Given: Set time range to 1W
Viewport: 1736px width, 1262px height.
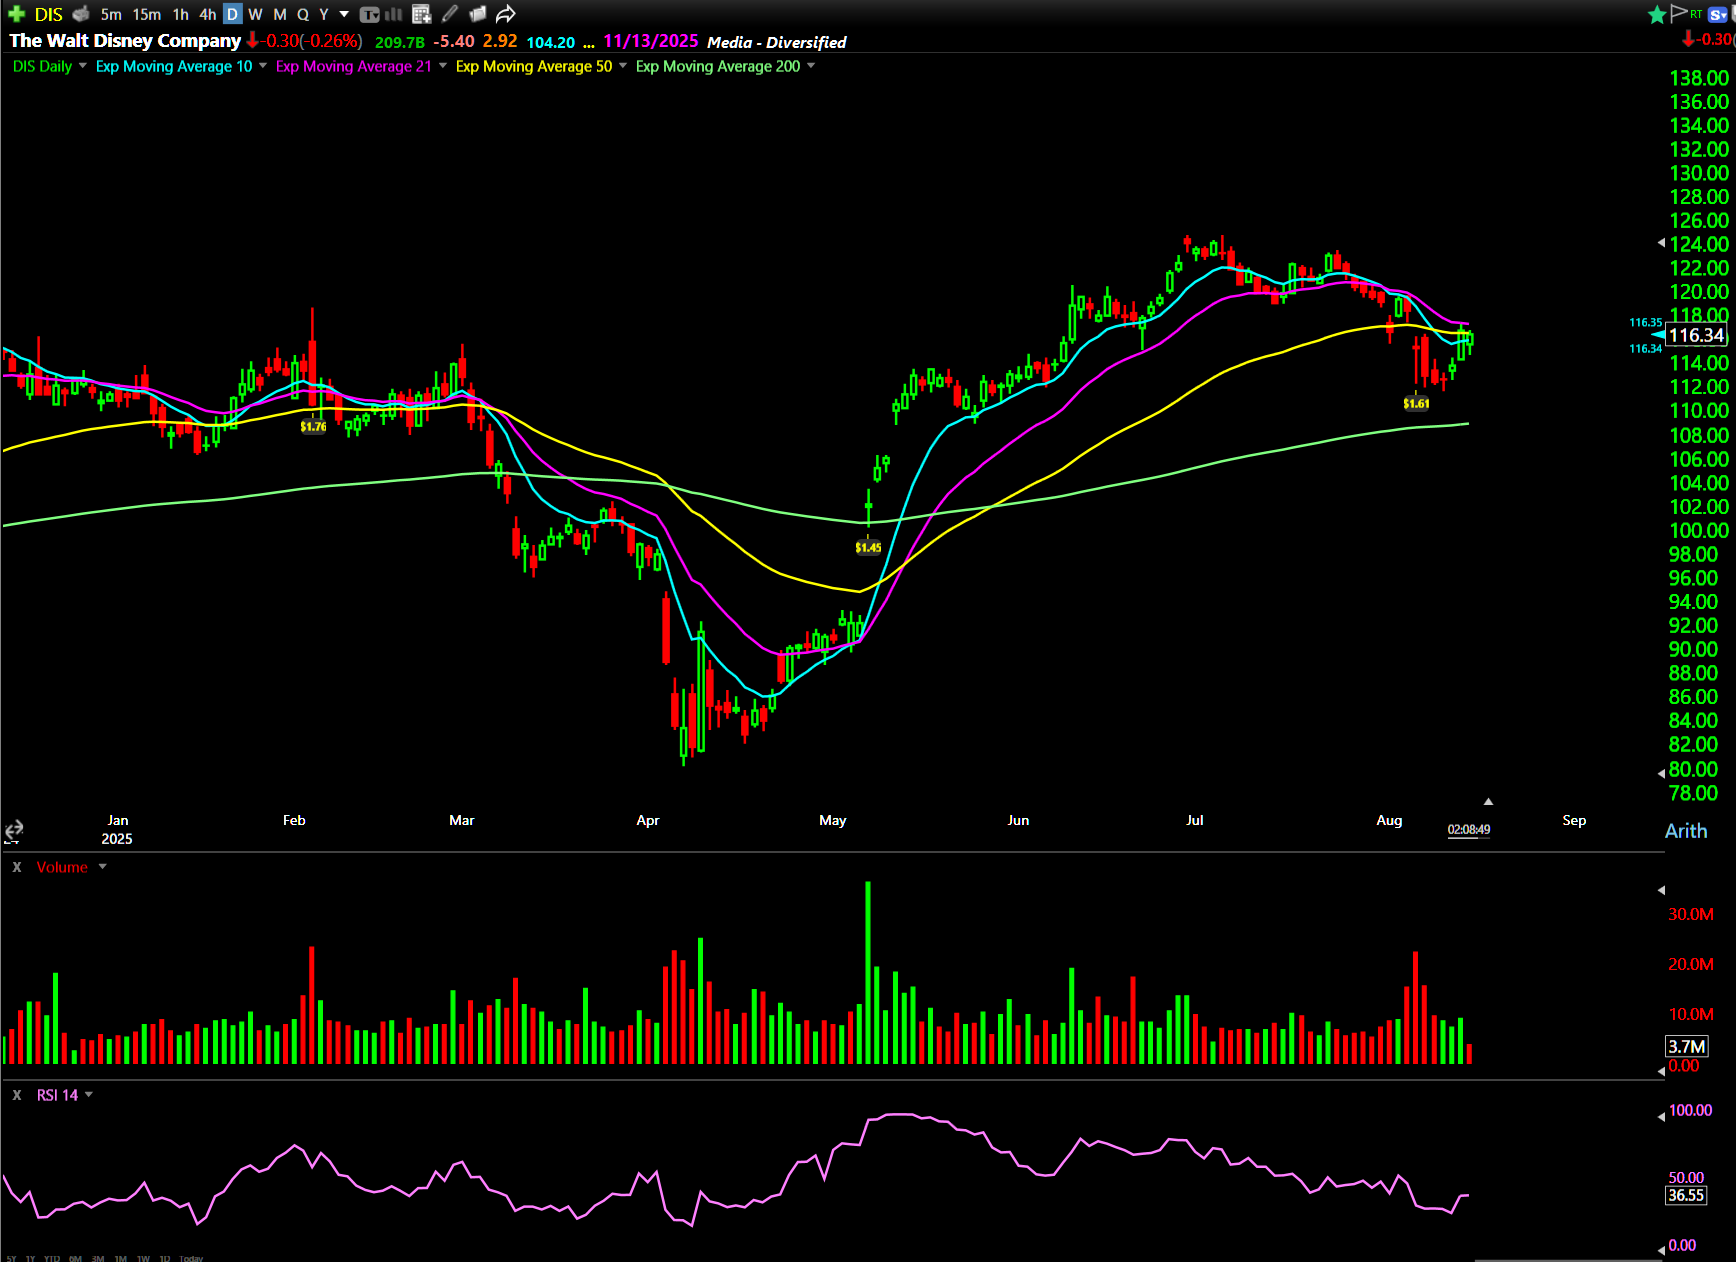Looking at the screenshot, I should [x=144, y=1258].
